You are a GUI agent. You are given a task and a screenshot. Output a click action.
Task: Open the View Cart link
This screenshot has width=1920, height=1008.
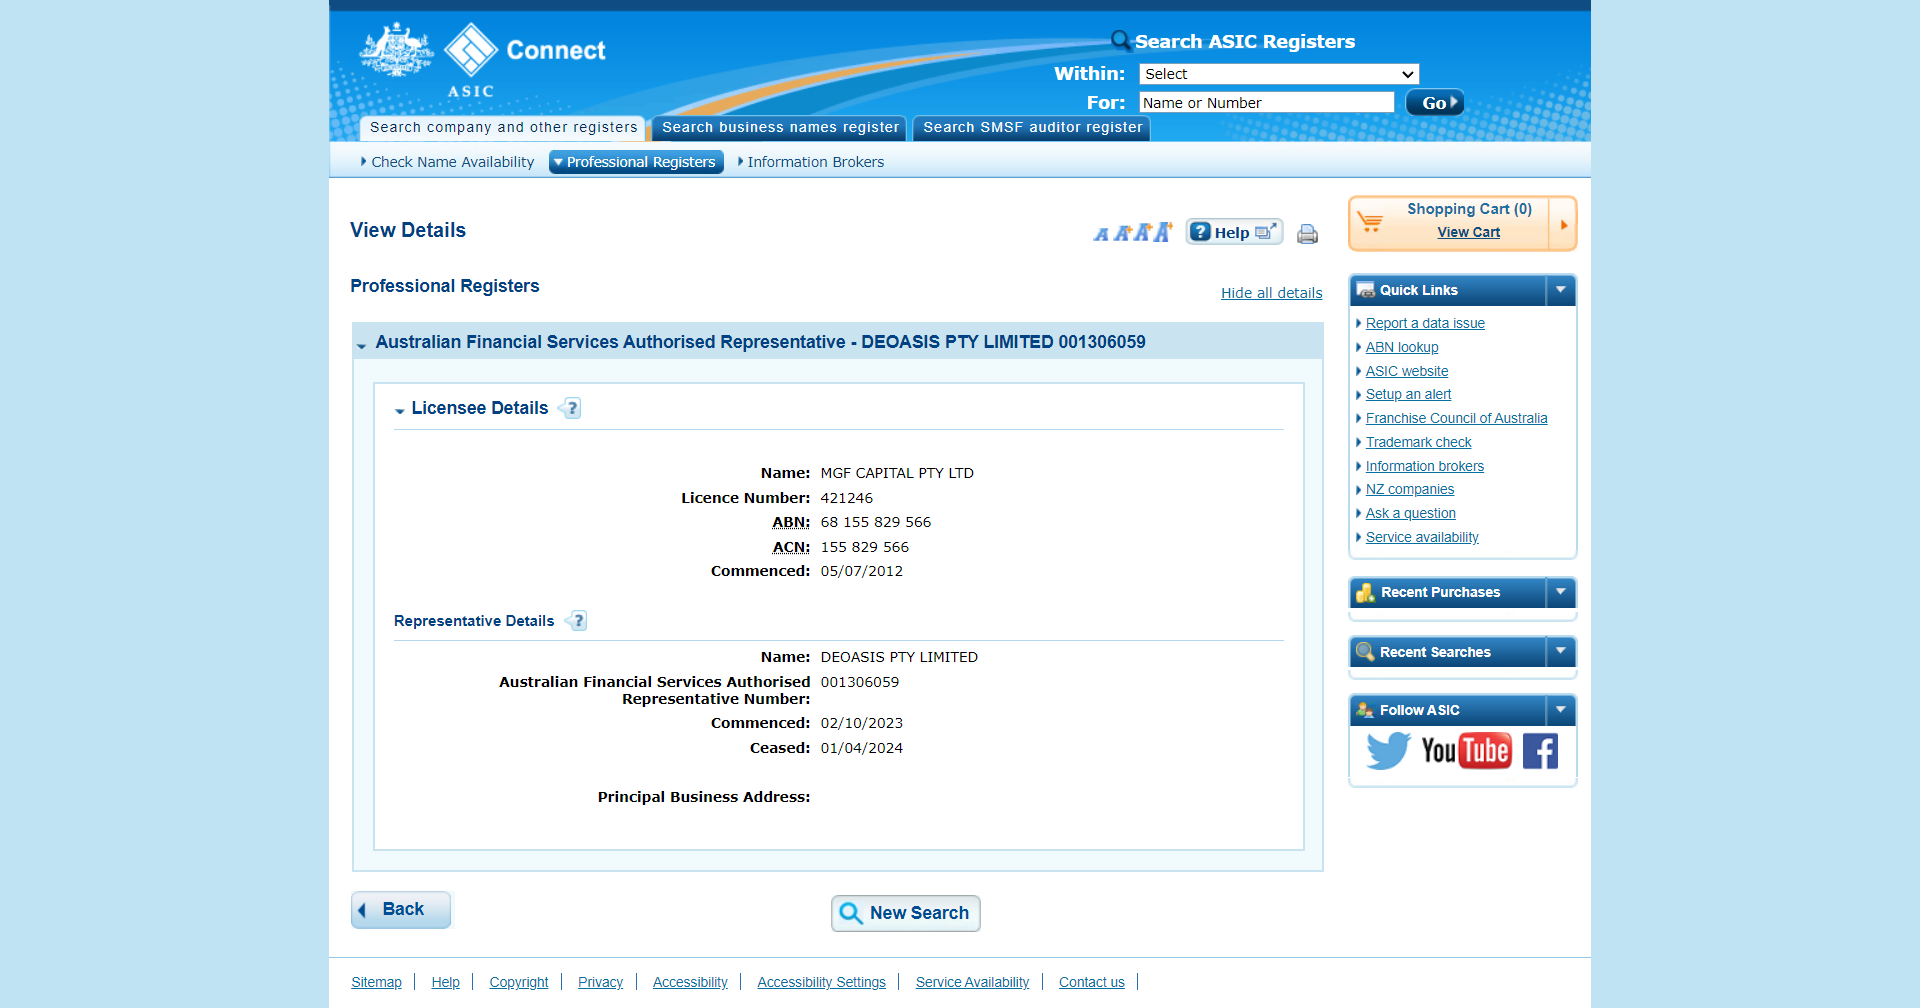(x=1469, y=232)
